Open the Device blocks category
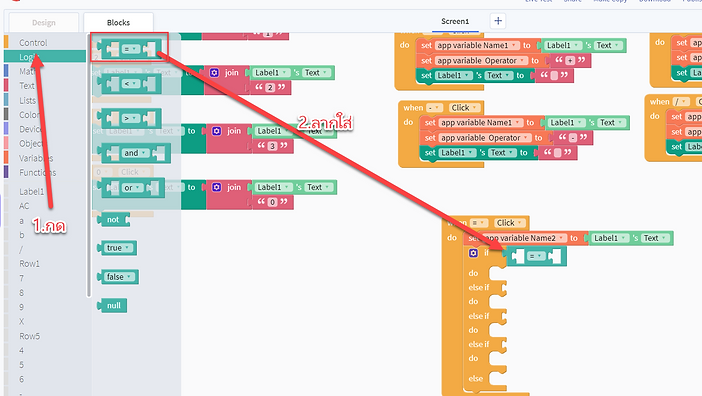This screenshot has height=396, width=702. tap(30, 129)
